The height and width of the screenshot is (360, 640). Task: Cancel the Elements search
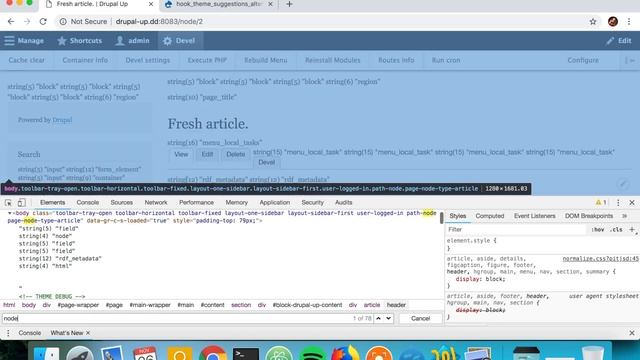[x=420, y=318]
